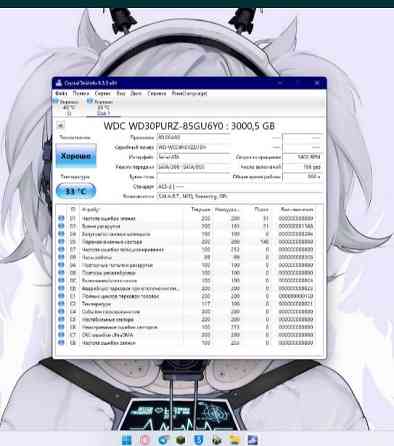Click the Возможности S.M.A.R.T. field
Viewport: 394px width, 446px height.
coord(239,196)
